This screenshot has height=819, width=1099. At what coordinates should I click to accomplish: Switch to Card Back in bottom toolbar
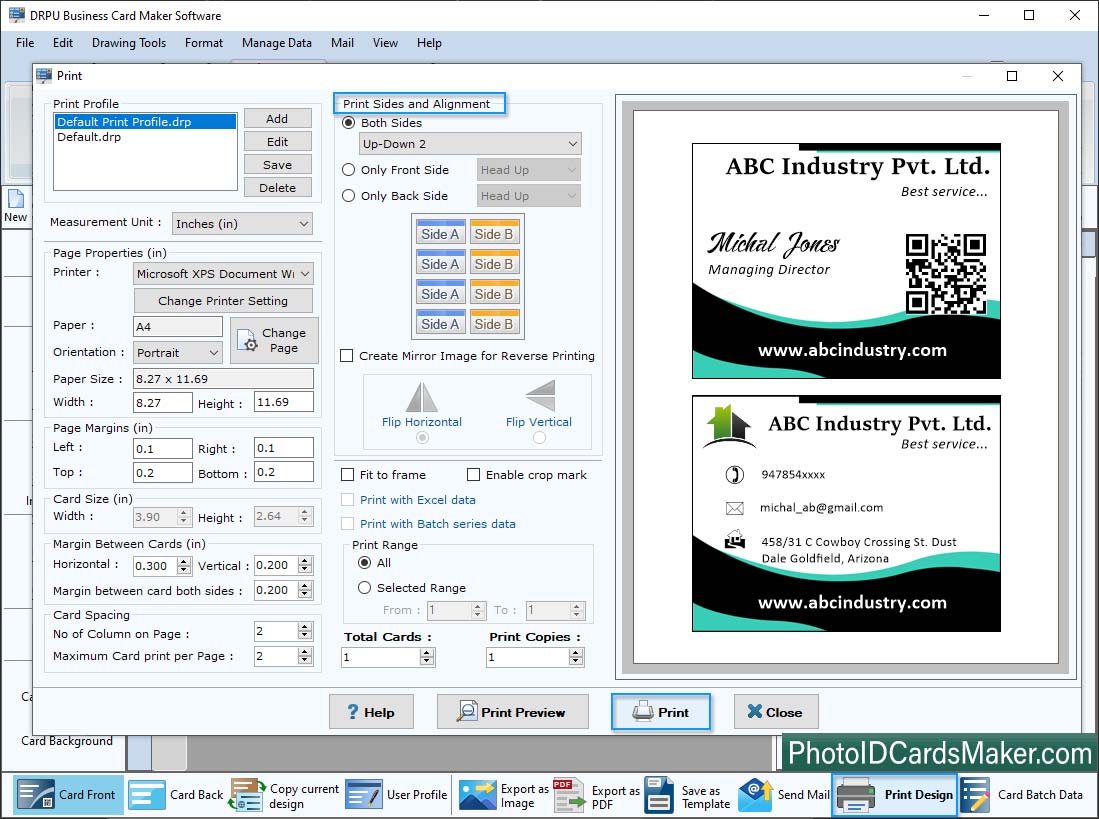176,794
